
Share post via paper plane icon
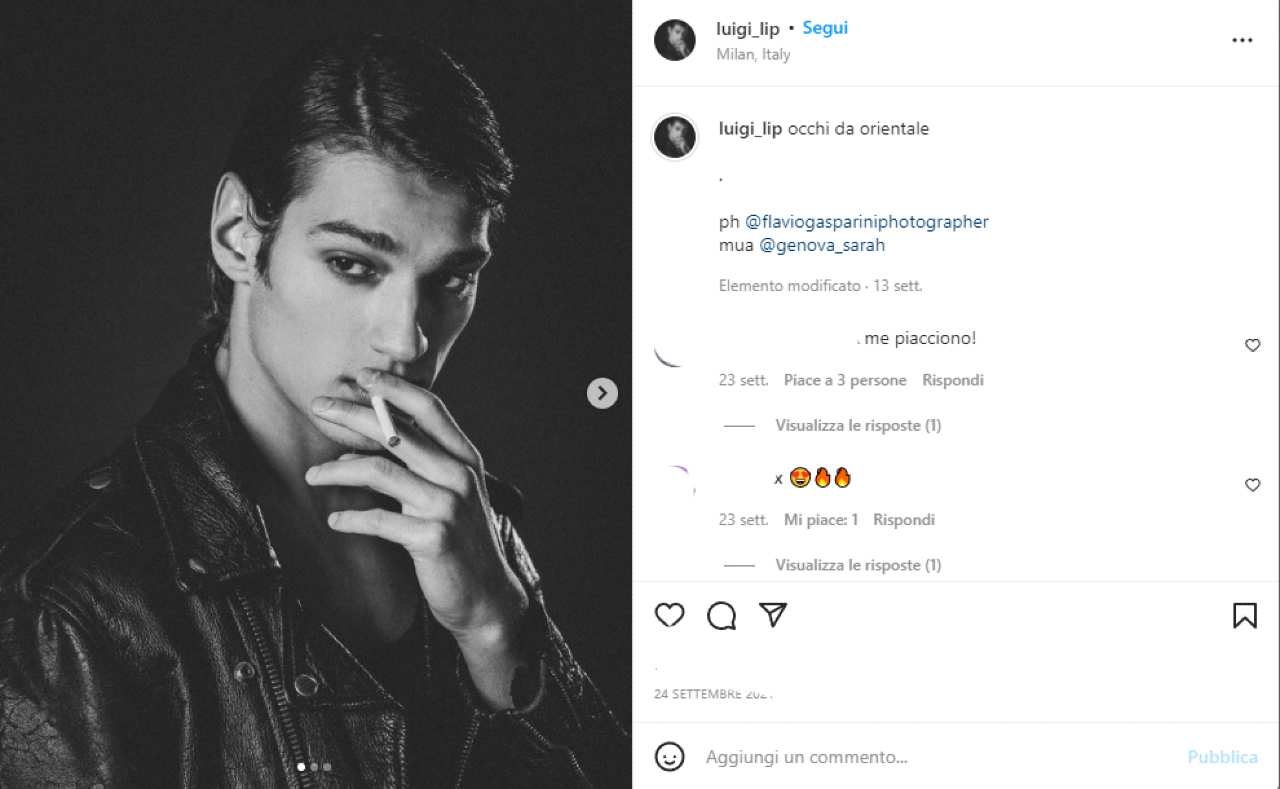(x=773, y=615)
